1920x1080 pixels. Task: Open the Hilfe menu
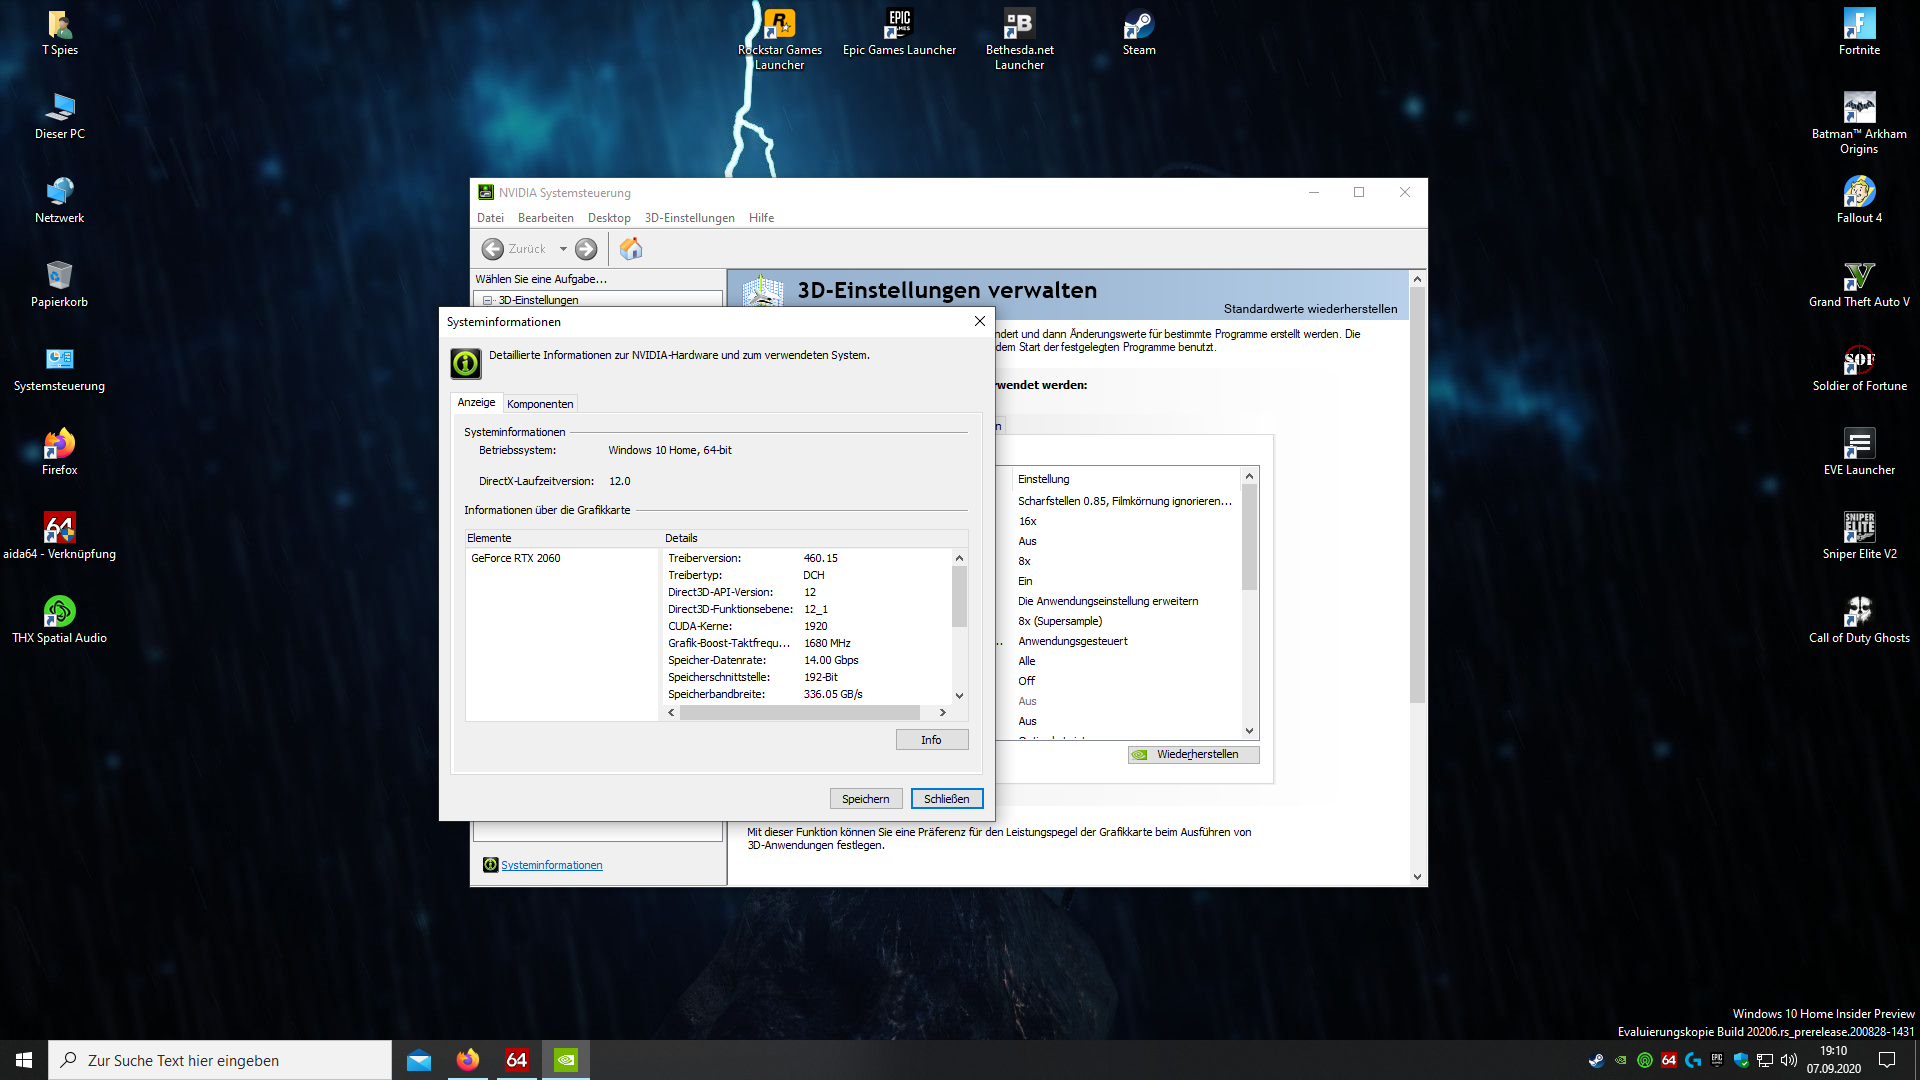coord(761,218)
